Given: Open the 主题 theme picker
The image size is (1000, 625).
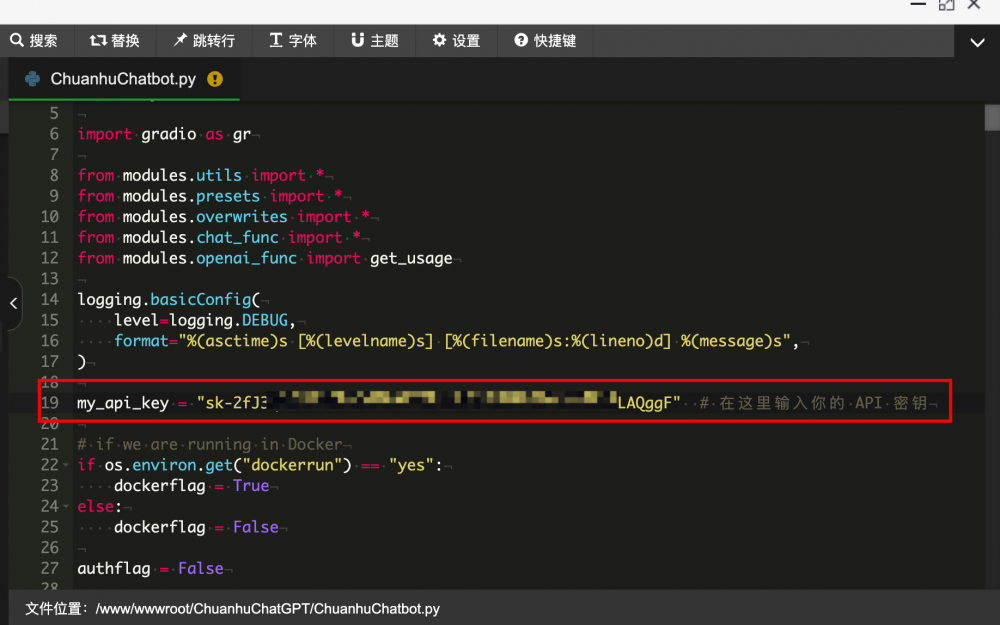Looking at the screenshot, I should pos(374,41).
